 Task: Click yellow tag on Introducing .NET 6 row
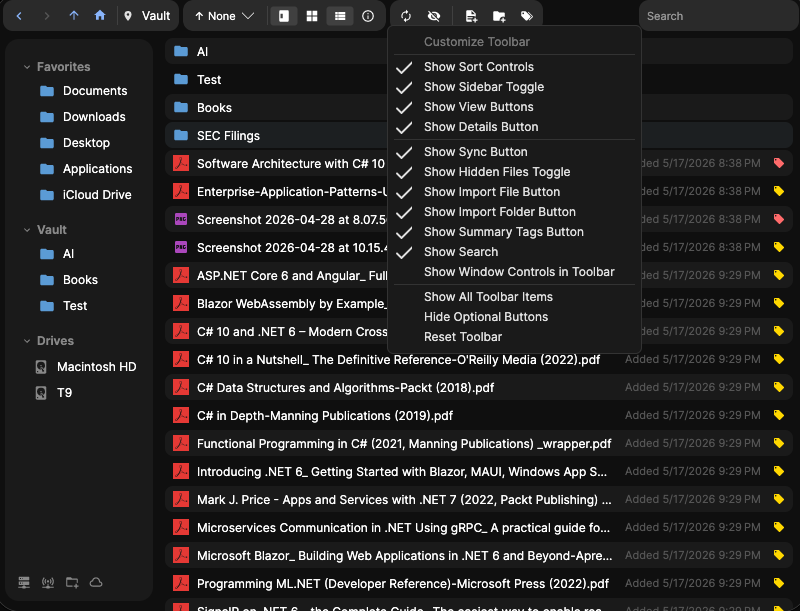point(779,471)
